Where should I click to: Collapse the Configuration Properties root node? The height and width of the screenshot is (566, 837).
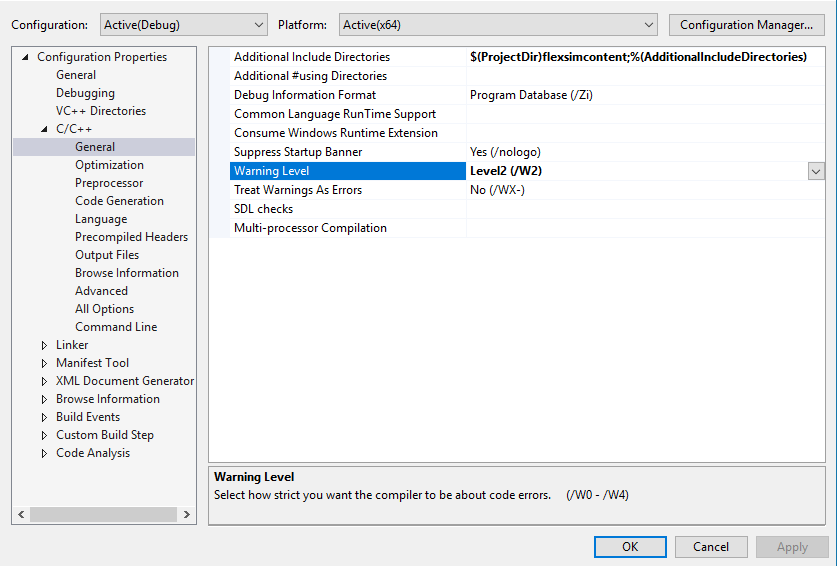(x=26, y=57)
